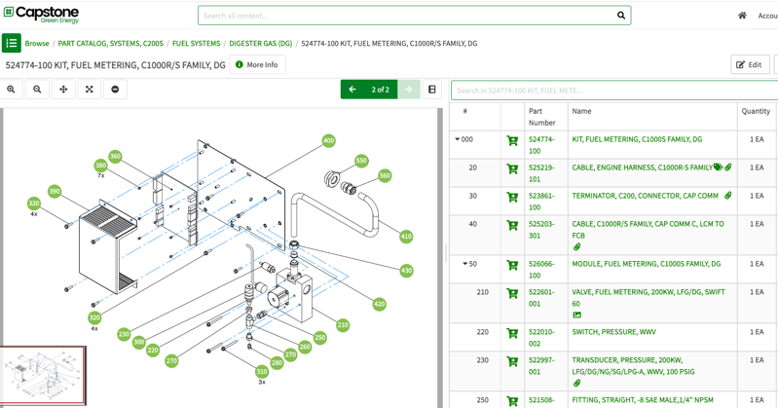The height and width of the screenshot is (408, 778).
Task: Select callout 420 on the diagram
Action: tap(379, 304)
